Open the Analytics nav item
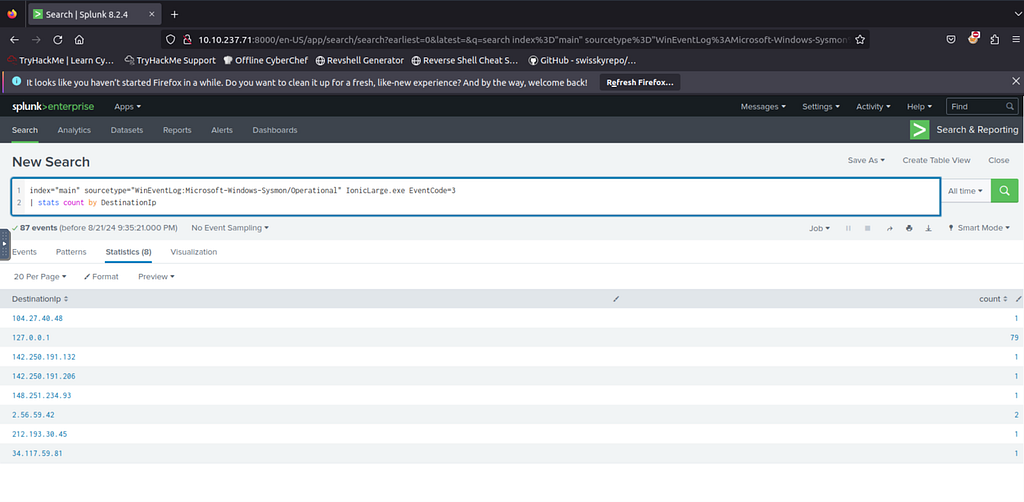The image size is (1024, 502). click(74, 130)
